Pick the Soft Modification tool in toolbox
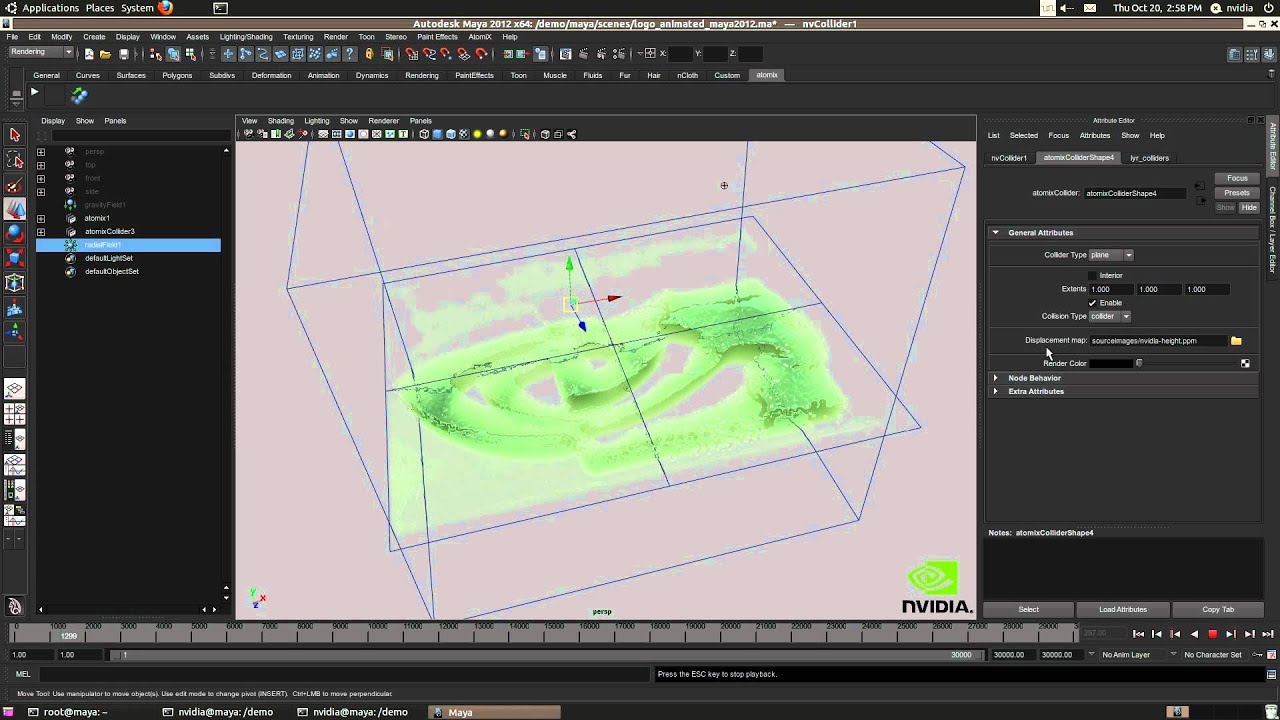The width and height of the screenshot is (1280, 720). 15,310
